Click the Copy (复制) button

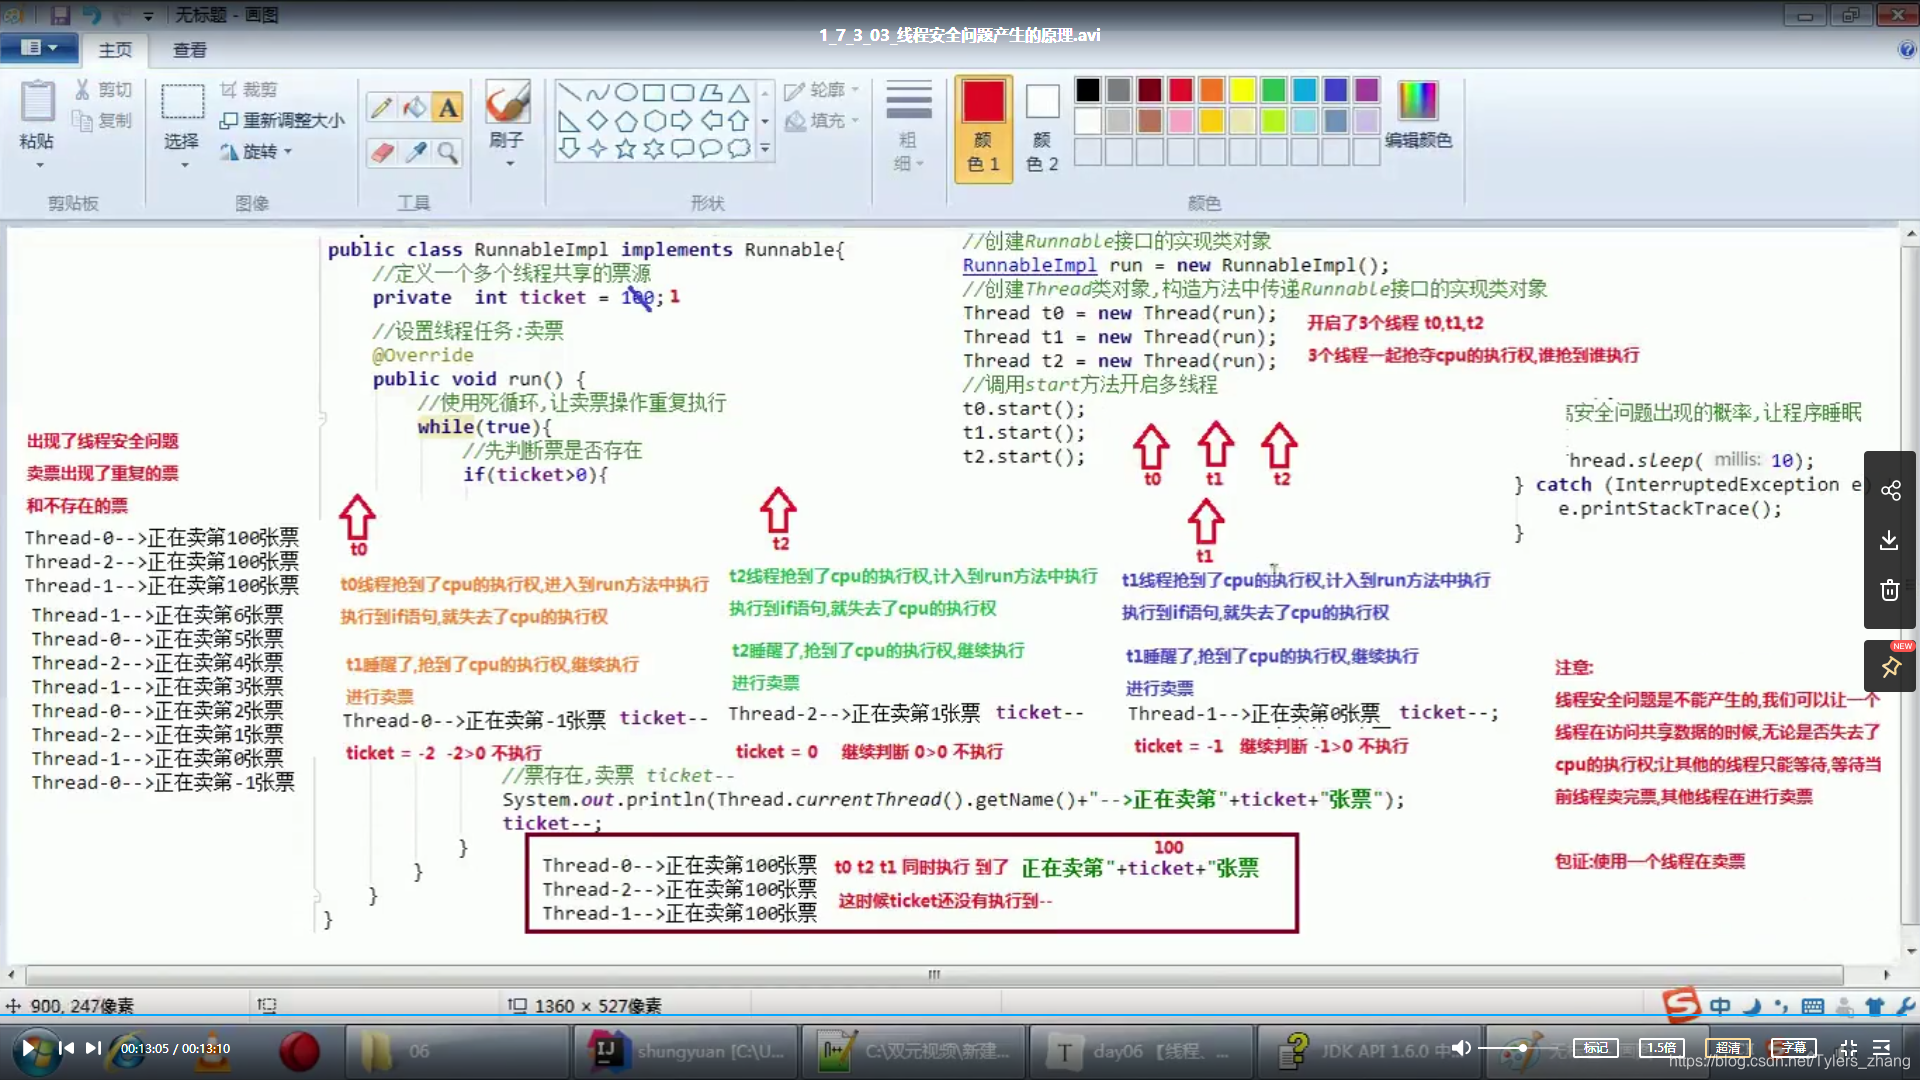103,121
